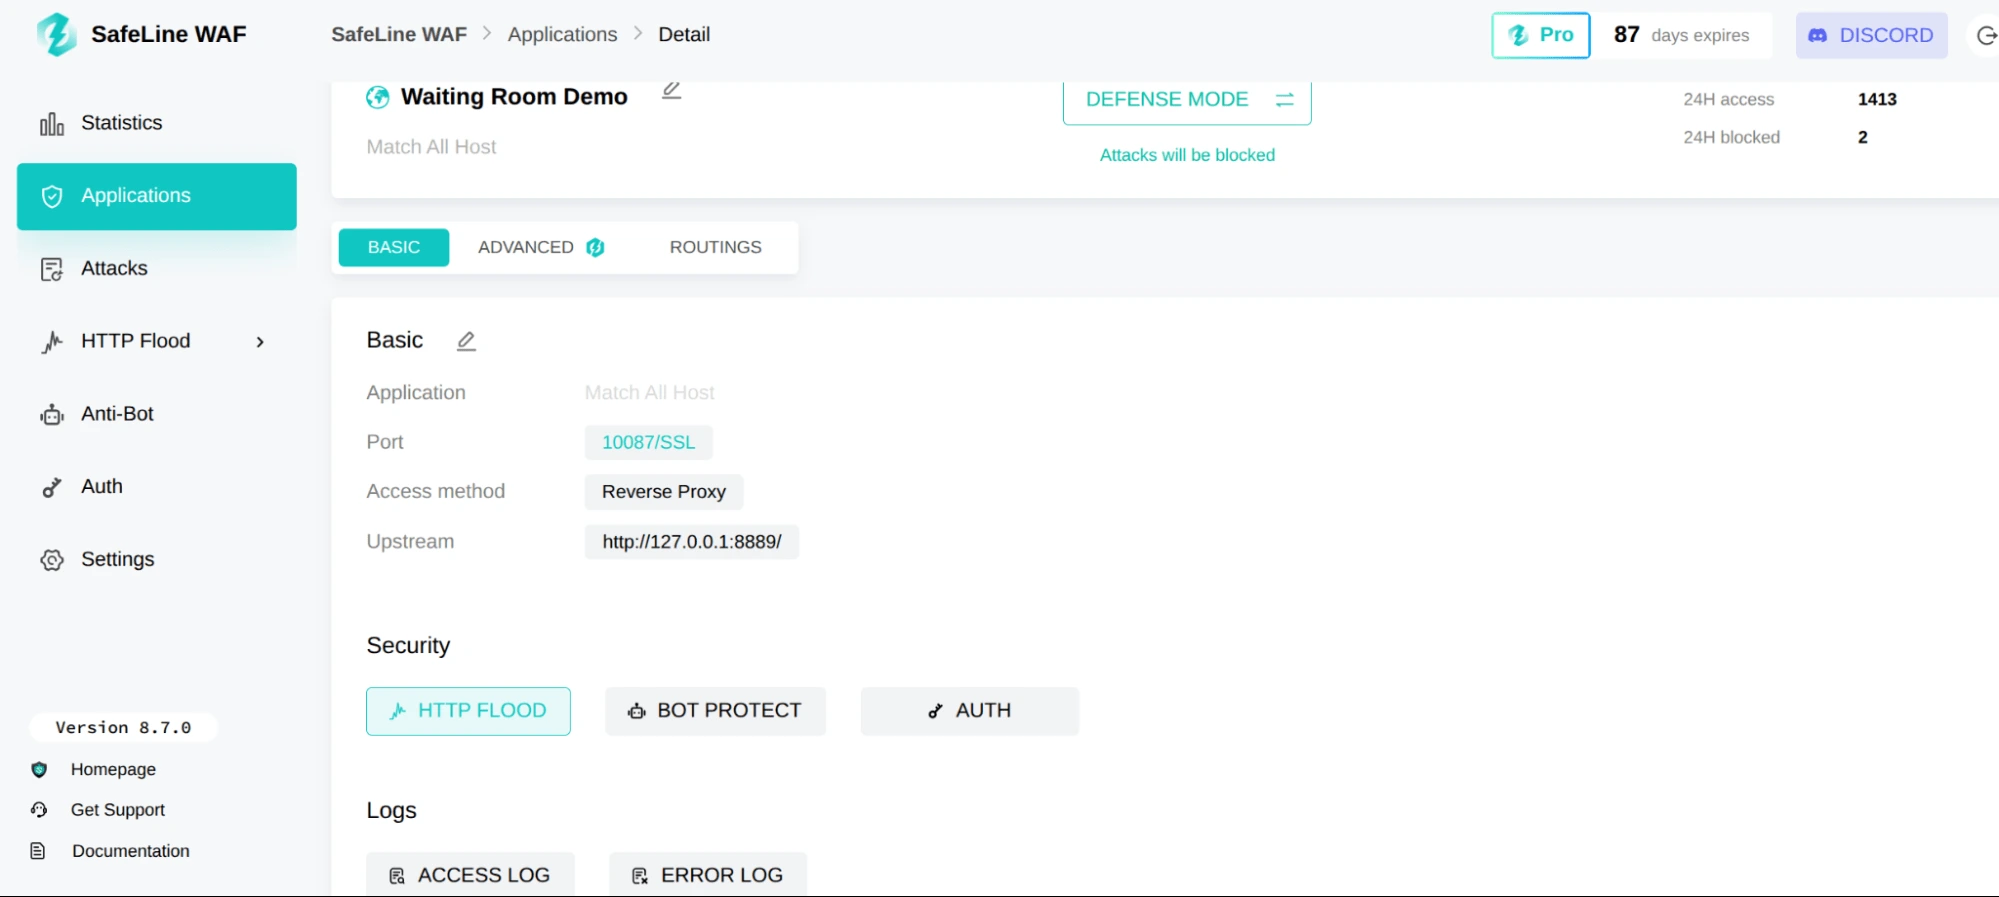Click the Auth key icon in sidebar
The width and height of the screenshot is (1999, 897).
[52, 487]
